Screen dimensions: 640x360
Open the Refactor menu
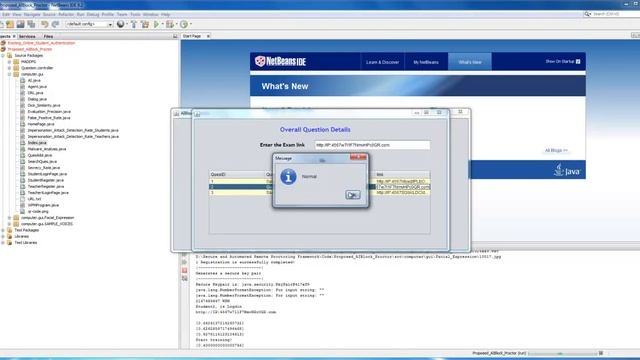pos(66,14)
